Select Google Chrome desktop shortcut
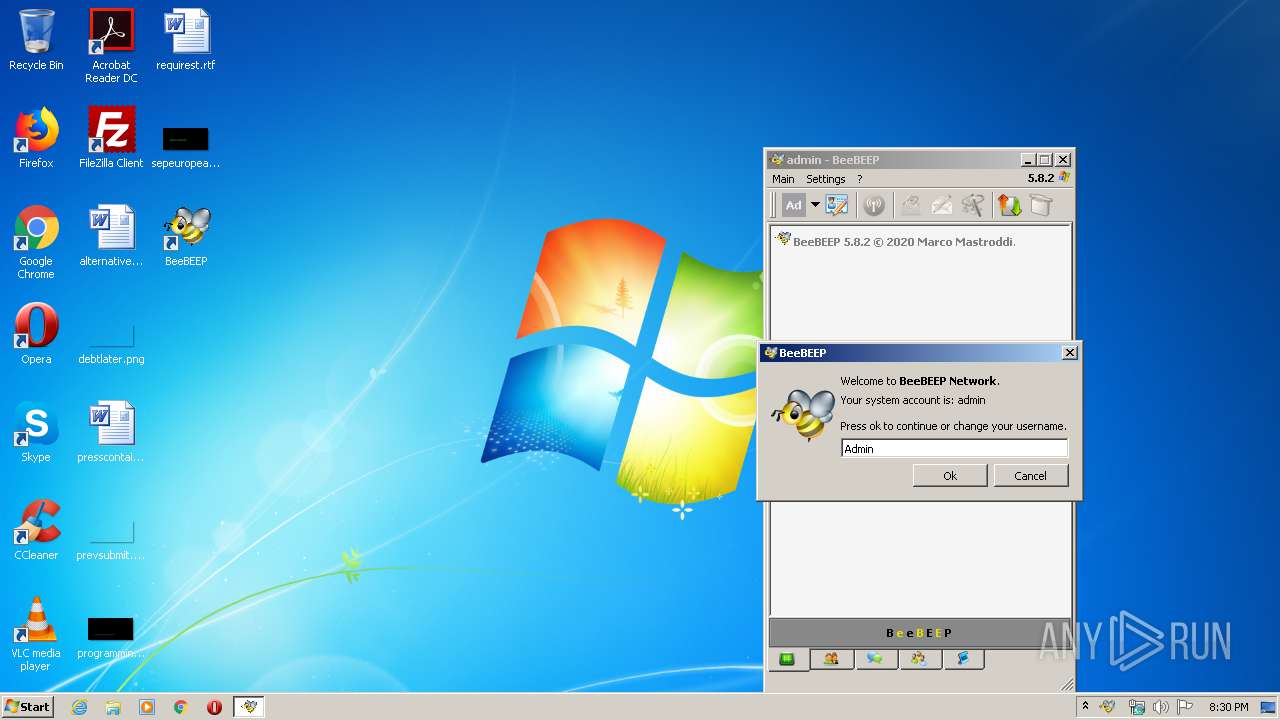 point(36,242)
